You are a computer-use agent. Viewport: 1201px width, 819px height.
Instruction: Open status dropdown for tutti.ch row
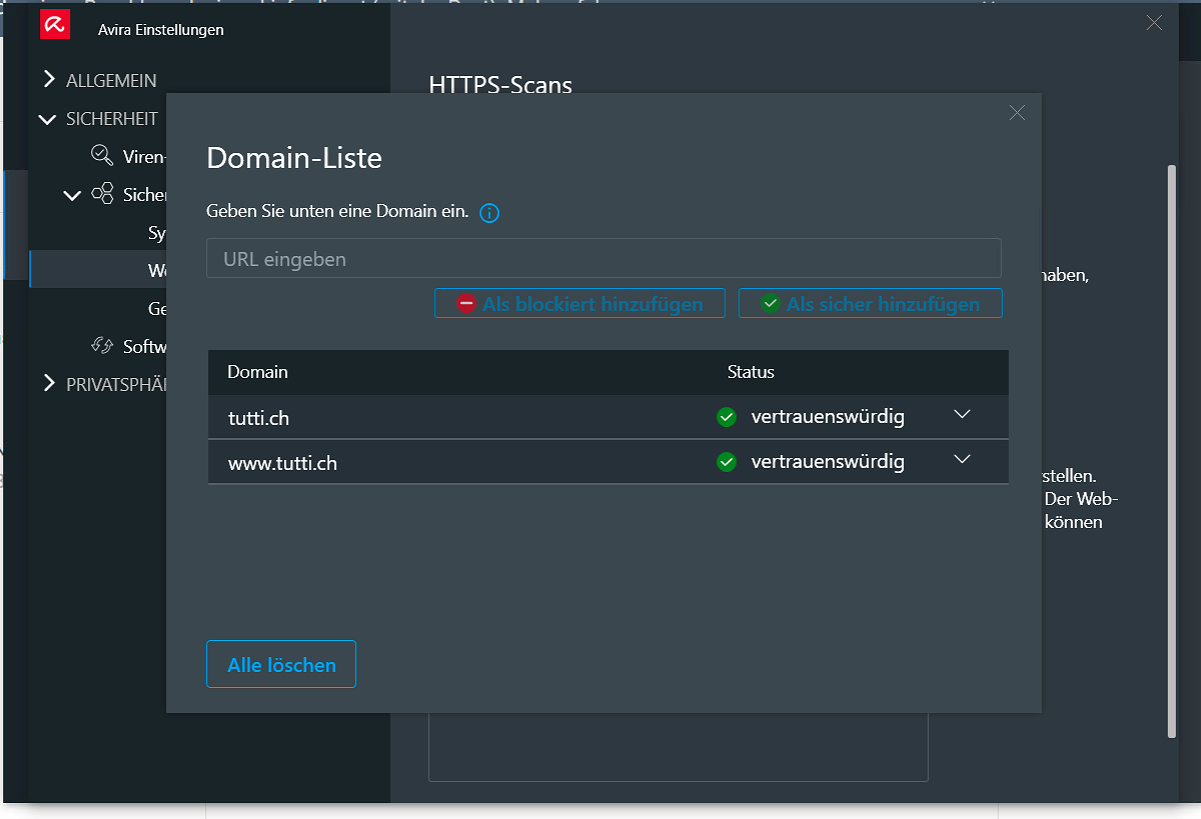tap(962, 415)
